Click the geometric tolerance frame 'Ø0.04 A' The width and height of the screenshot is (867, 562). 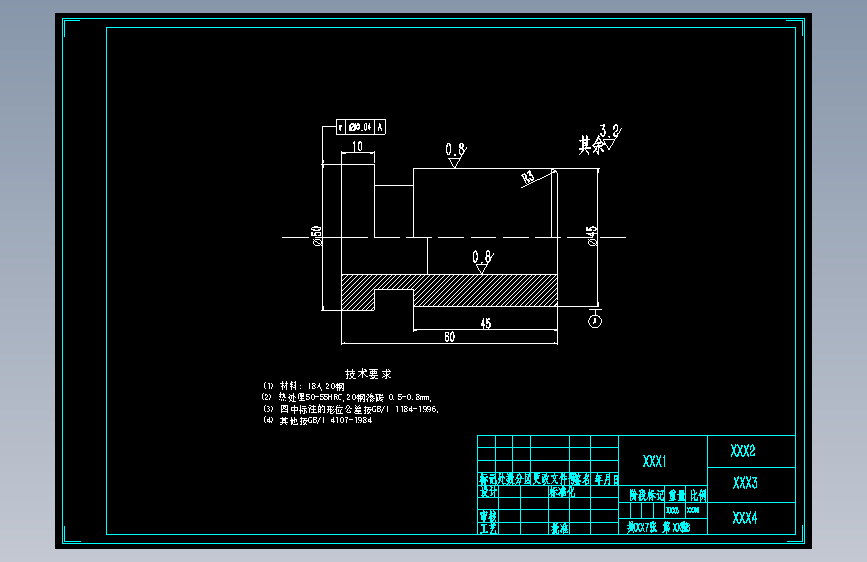[361, 127]
